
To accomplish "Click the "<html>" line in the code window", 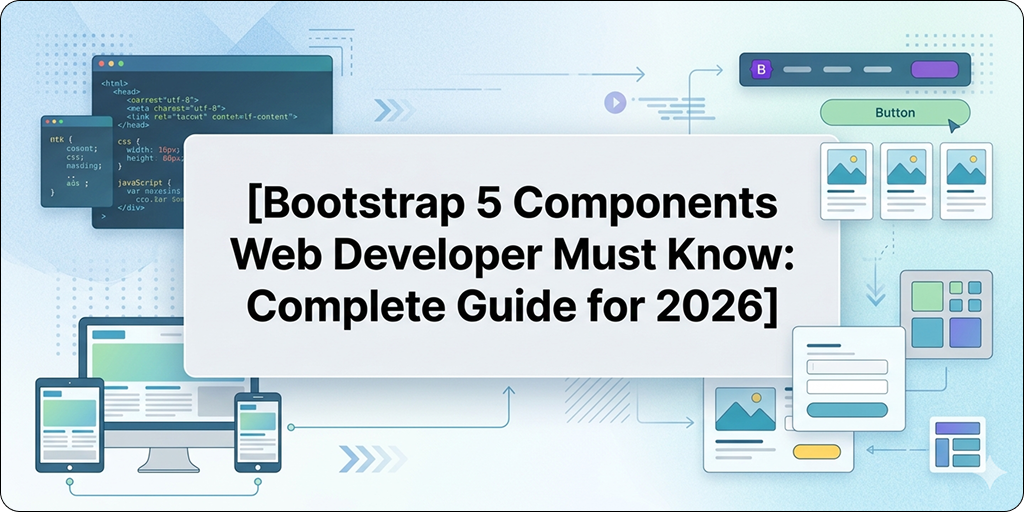I will coord(114,84).
